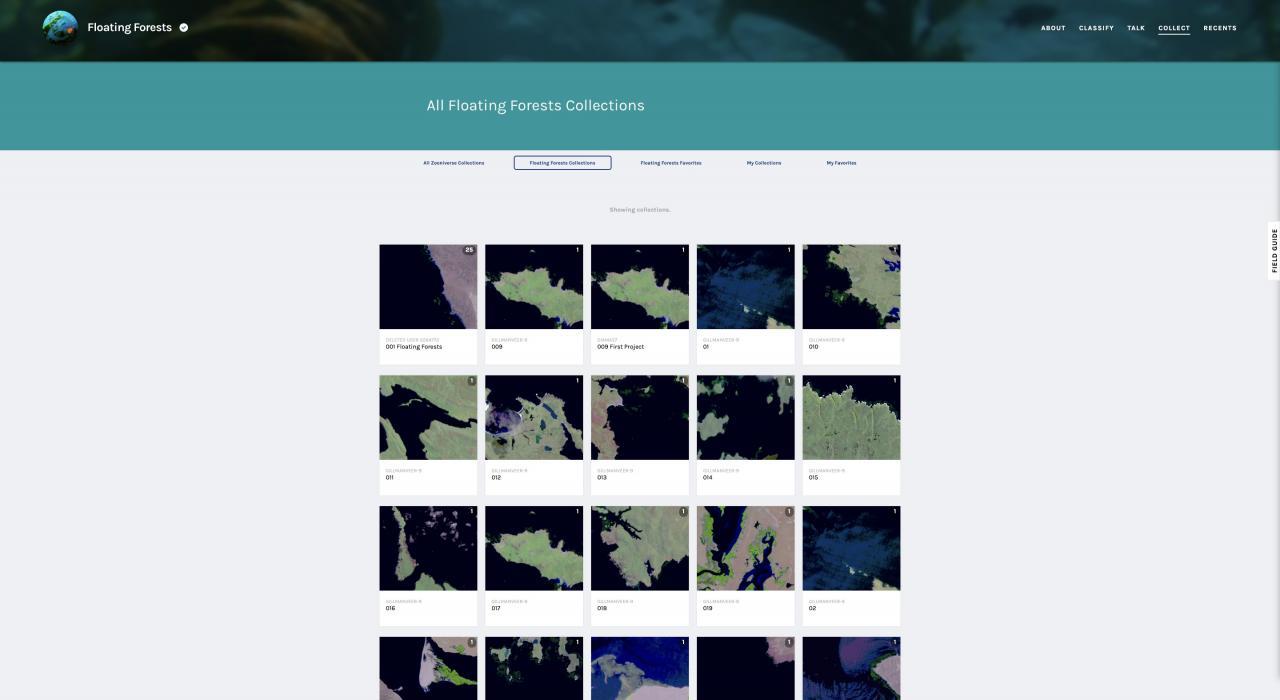Click the collection title '019'

pos(708,608)
